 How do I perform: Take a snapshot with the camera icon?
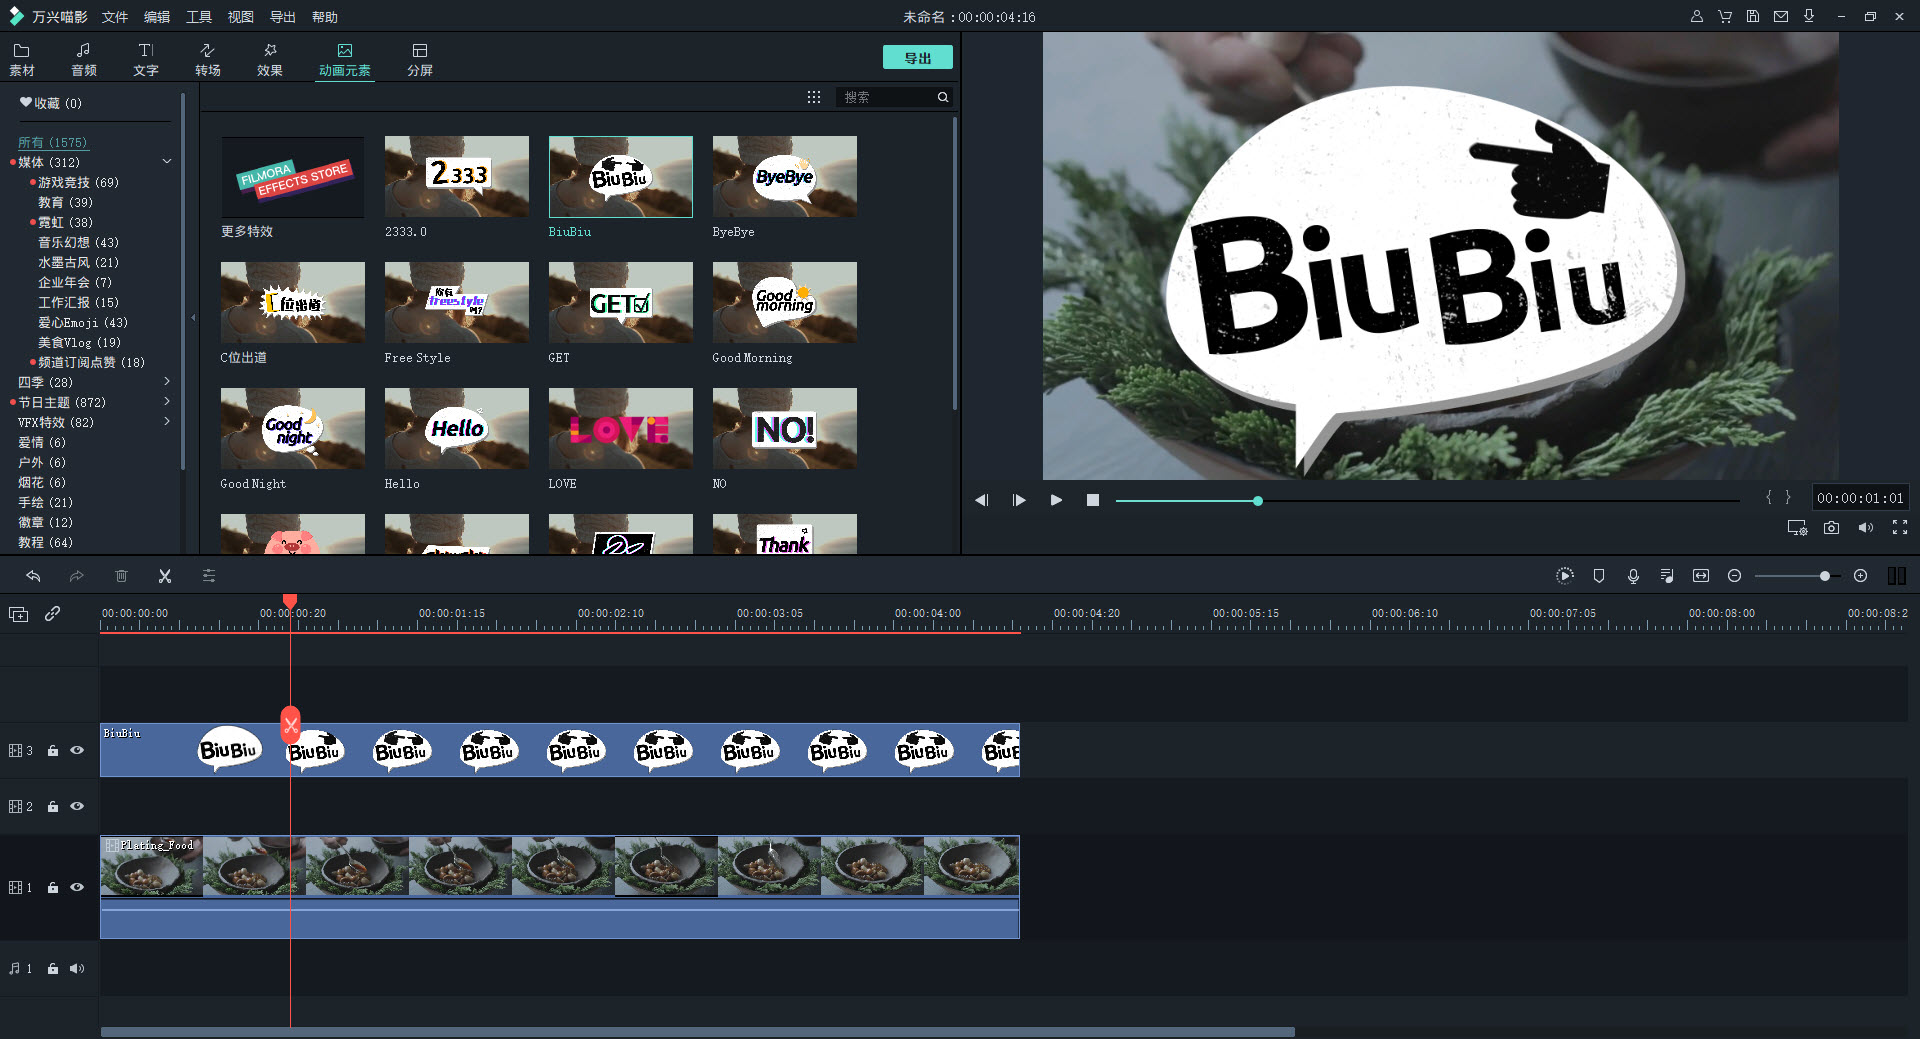tap(1831, 528)
